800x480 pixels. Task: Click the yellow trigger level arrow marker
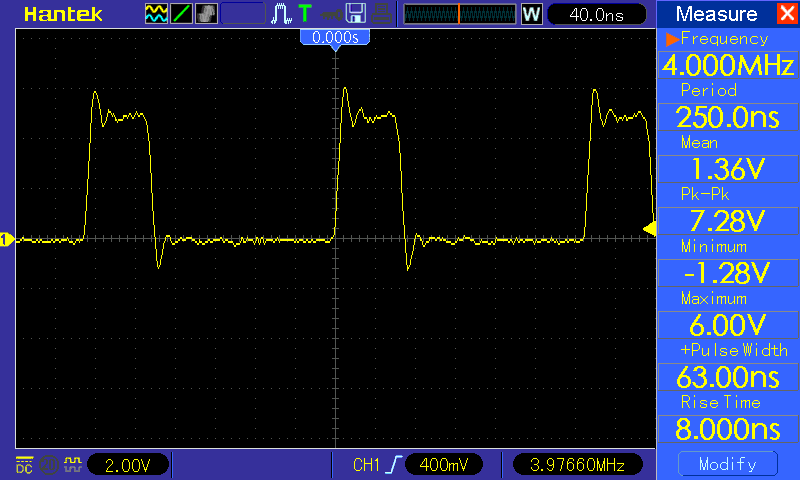click(650, 229)
